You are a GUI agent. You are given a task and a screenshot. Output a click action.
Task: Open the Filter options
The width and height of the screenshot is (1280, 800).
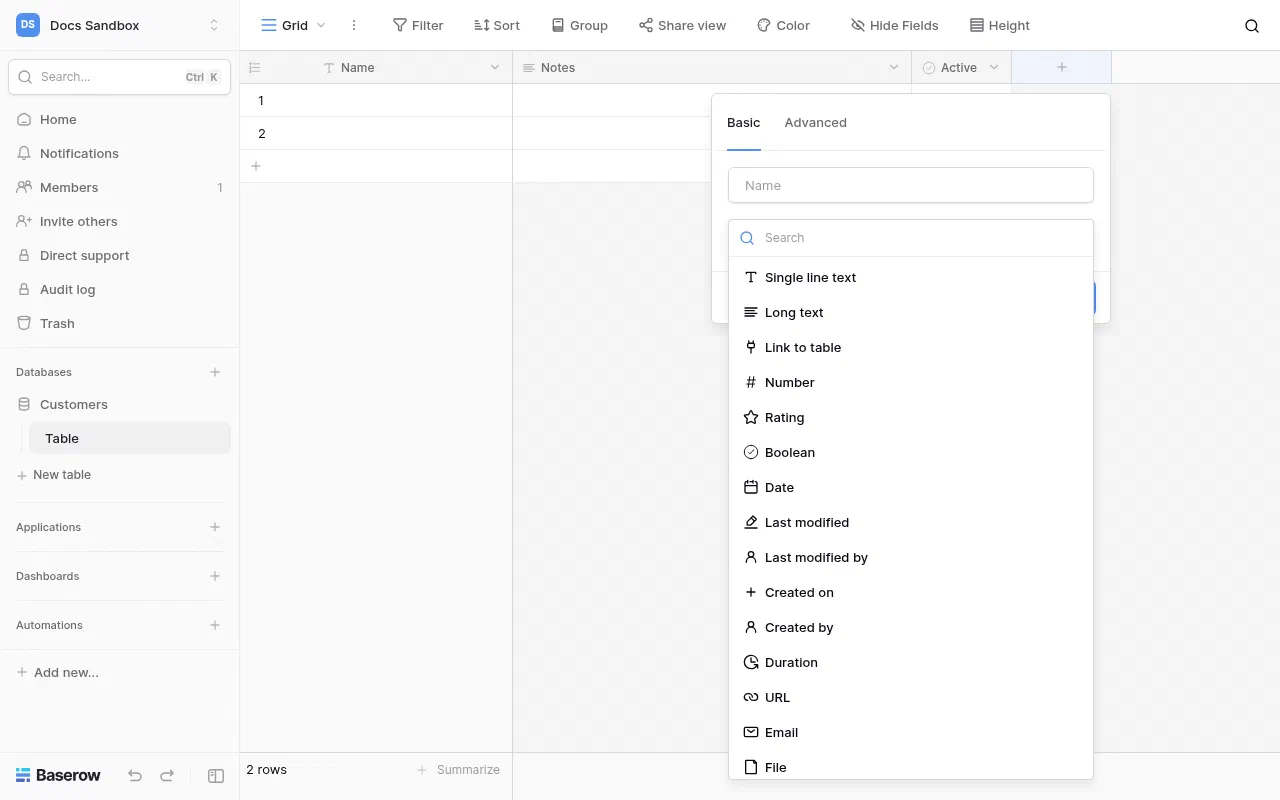pyautogui.click(x=418, y=25)
